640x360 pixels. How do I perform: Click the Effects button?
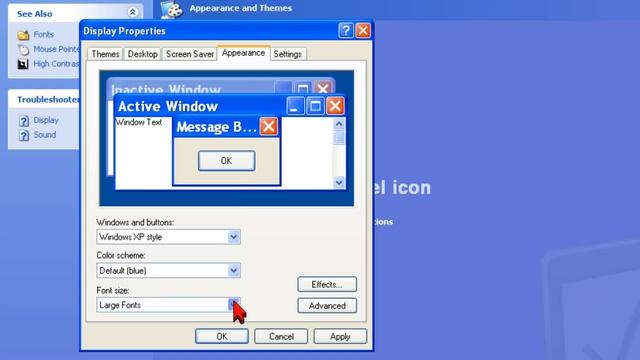(x=327, y=284)
